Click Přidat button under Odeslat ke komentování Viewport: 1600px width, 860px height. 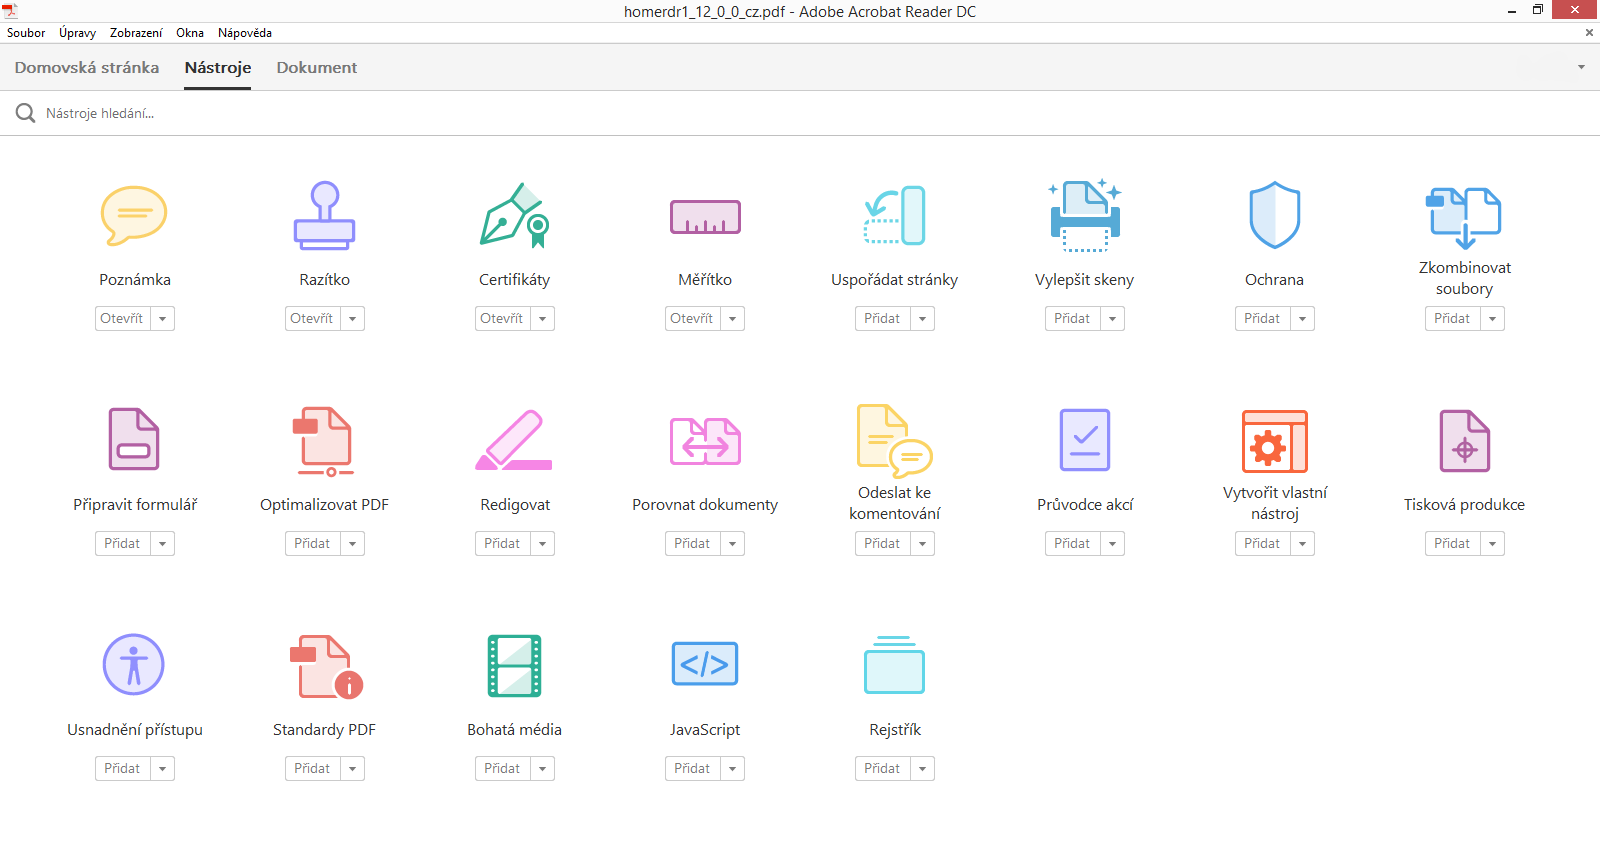click(x=883, y=543)
